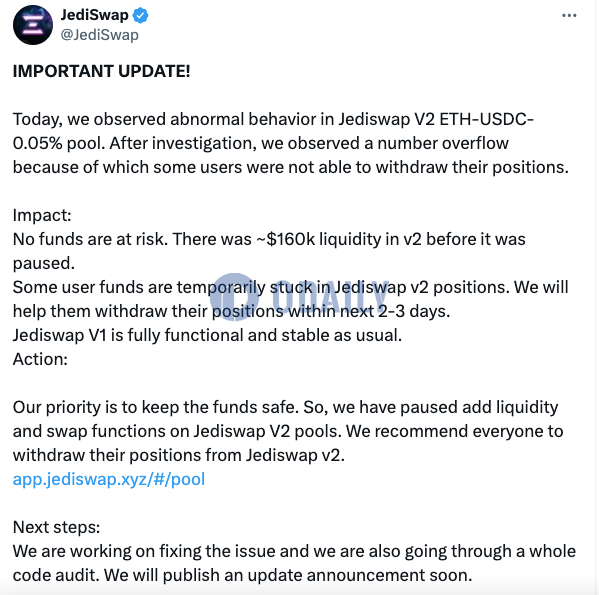Select the IMPORTANT UPDATE! heading
This screenshot has width=599, height=595.
pos(101,71)
